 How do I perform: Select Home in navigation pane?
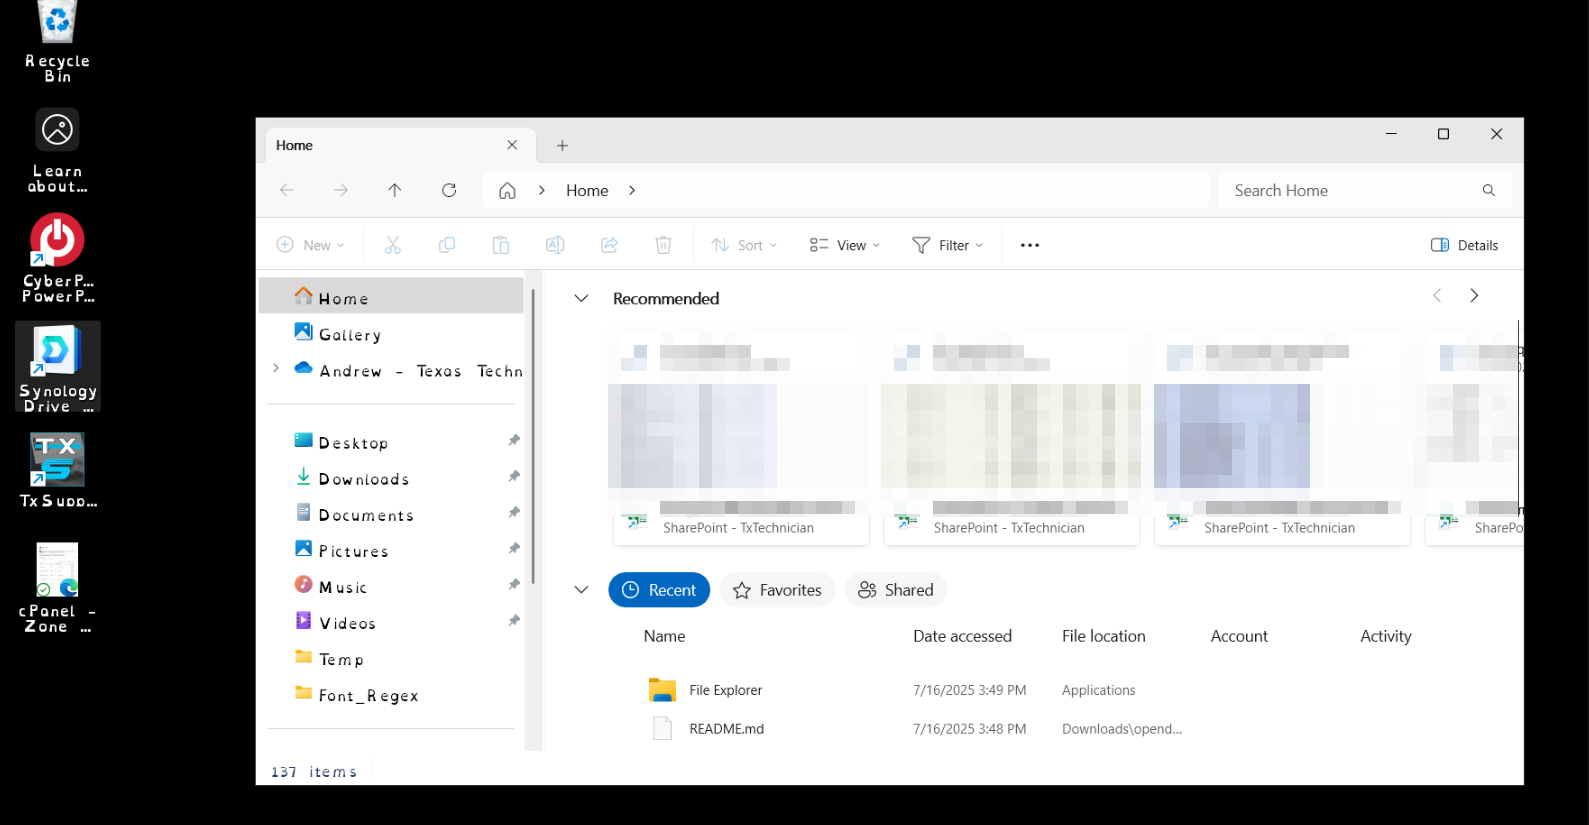point(391,297)
